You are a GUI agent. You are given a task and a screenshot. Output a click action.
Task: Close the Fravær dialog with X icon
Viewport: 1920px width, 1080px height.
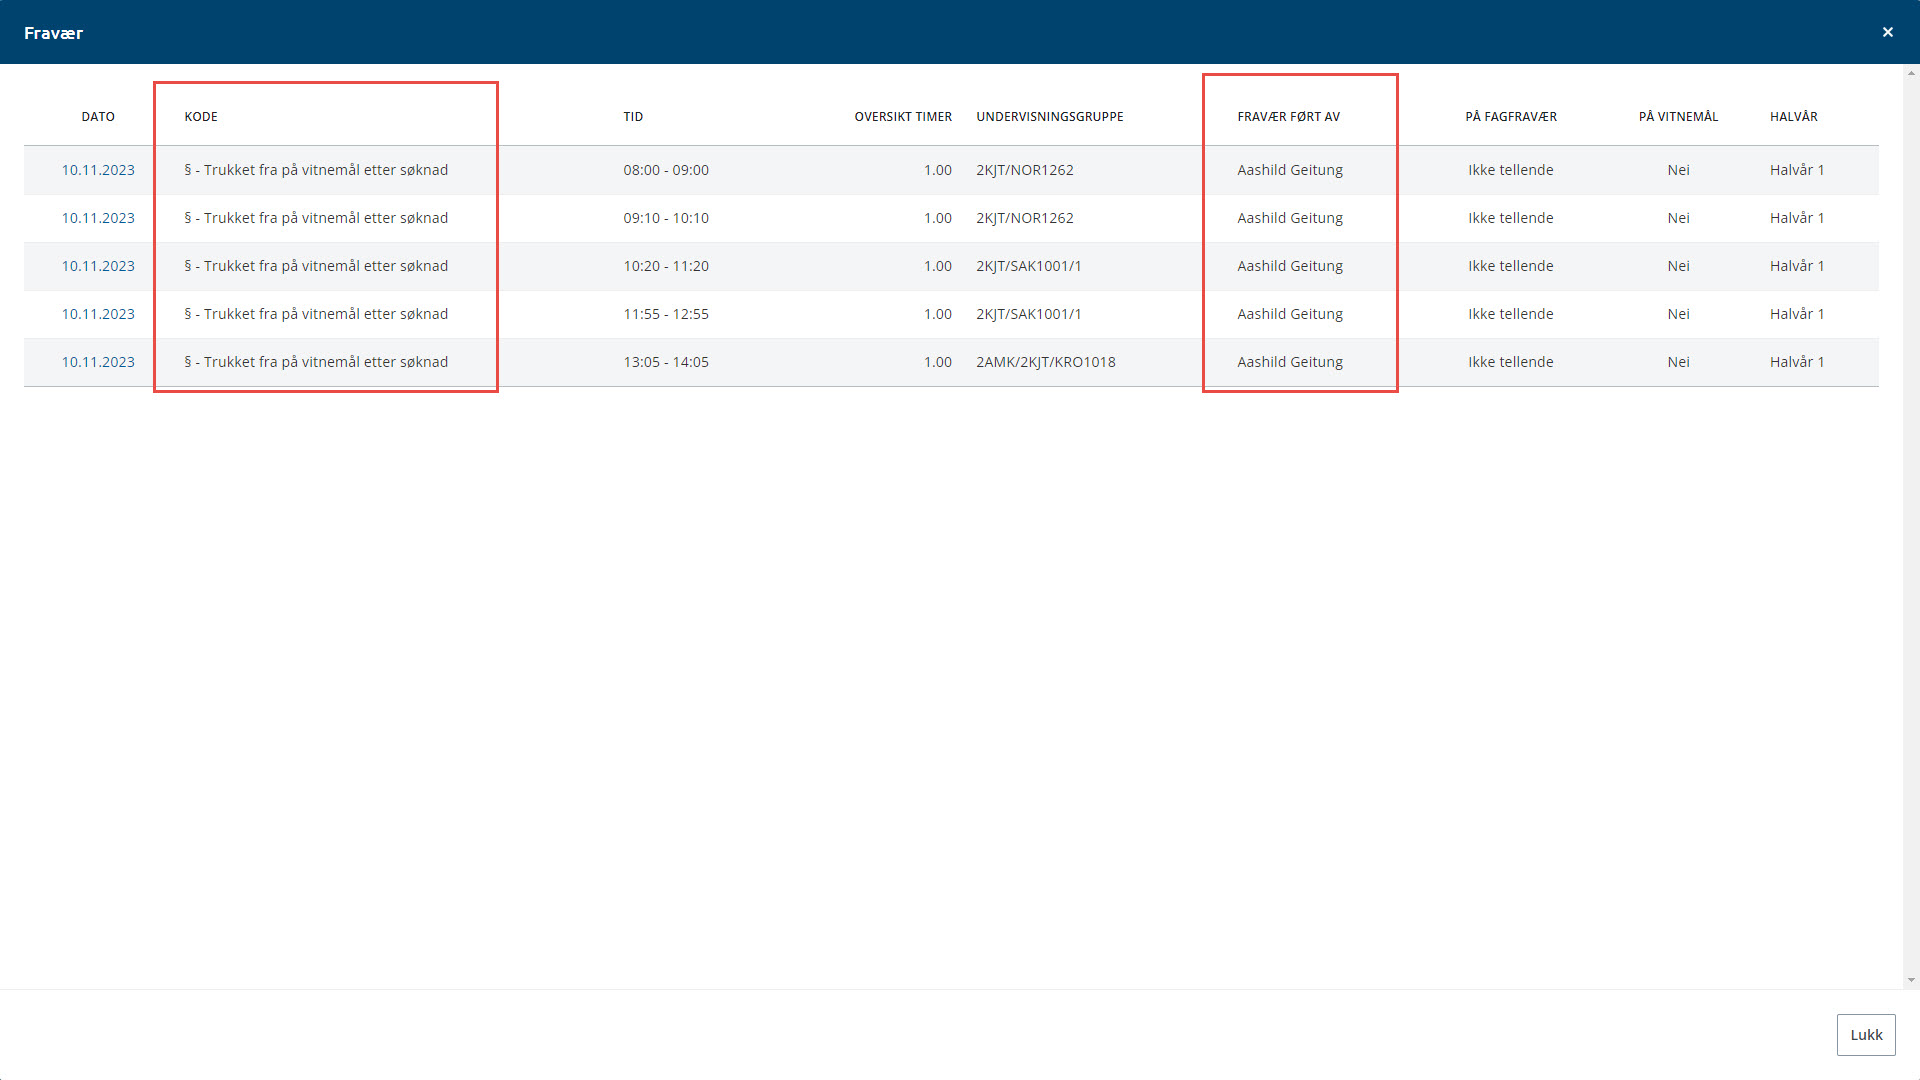pyautogui.click(x=1887, y=32)
